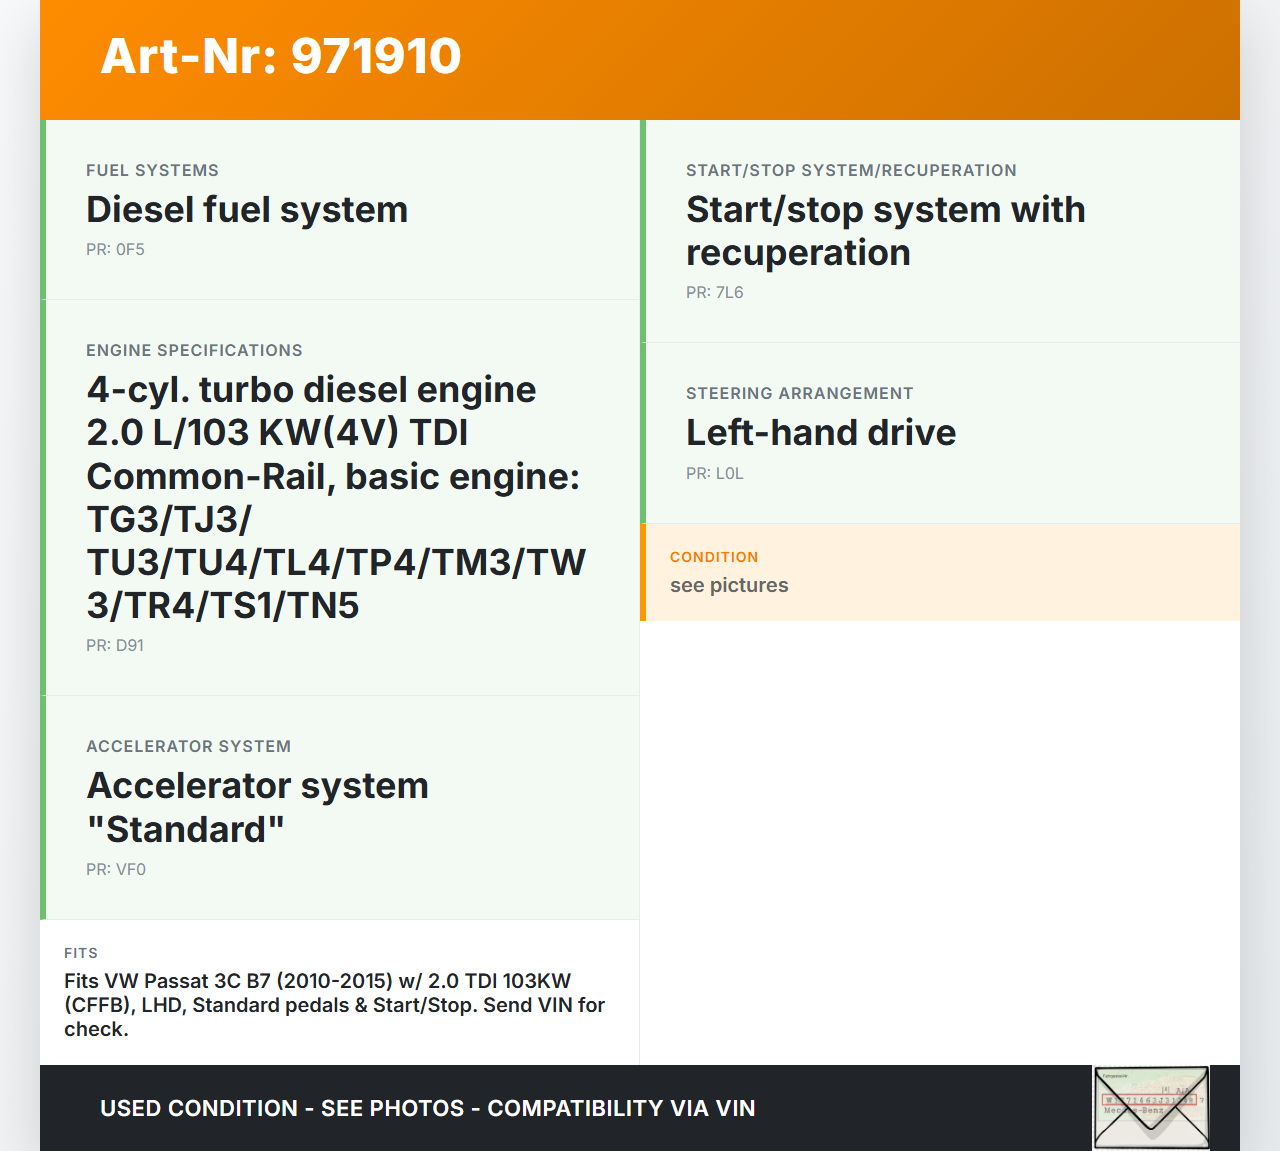This screenshot has height=1151, width=1280.
Task: Click the Accelerator System category label
Action: pyautogui.click(x=188, y=747)
